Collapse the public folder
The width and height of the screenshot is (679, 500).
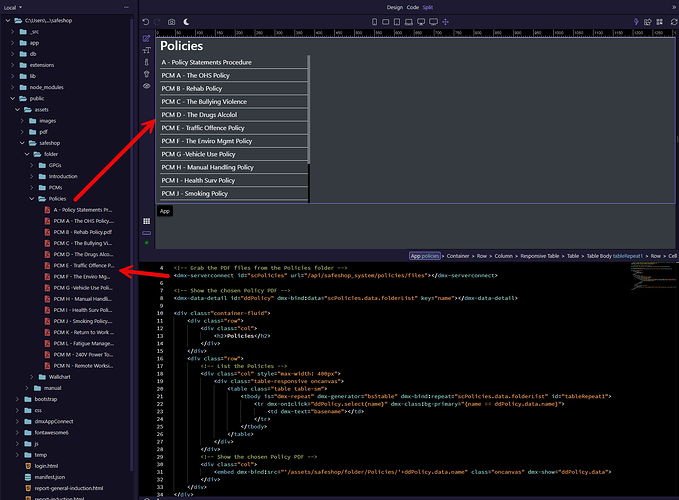tap(13, 98)
